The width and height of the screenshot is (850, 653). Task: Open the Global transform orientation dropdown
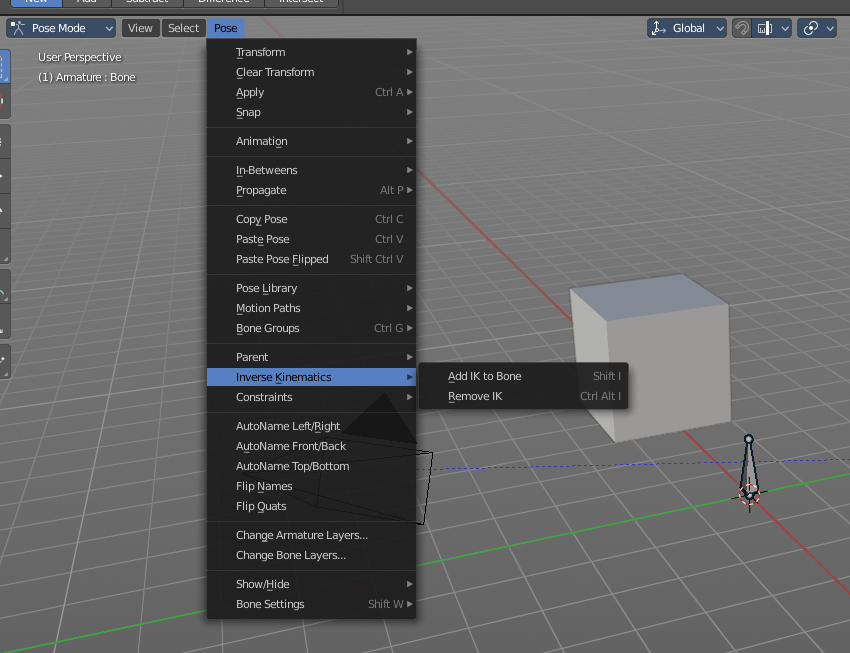coord(686,28)
